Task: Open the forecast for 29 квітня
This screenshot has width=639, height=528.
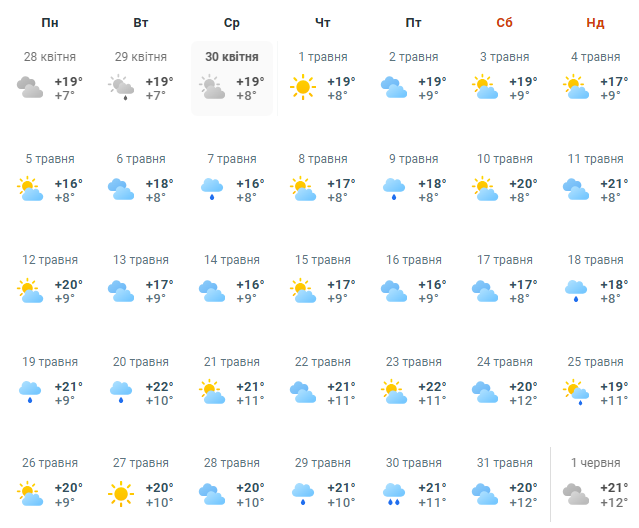Action: pyautogui.click(x=141, y=57)
